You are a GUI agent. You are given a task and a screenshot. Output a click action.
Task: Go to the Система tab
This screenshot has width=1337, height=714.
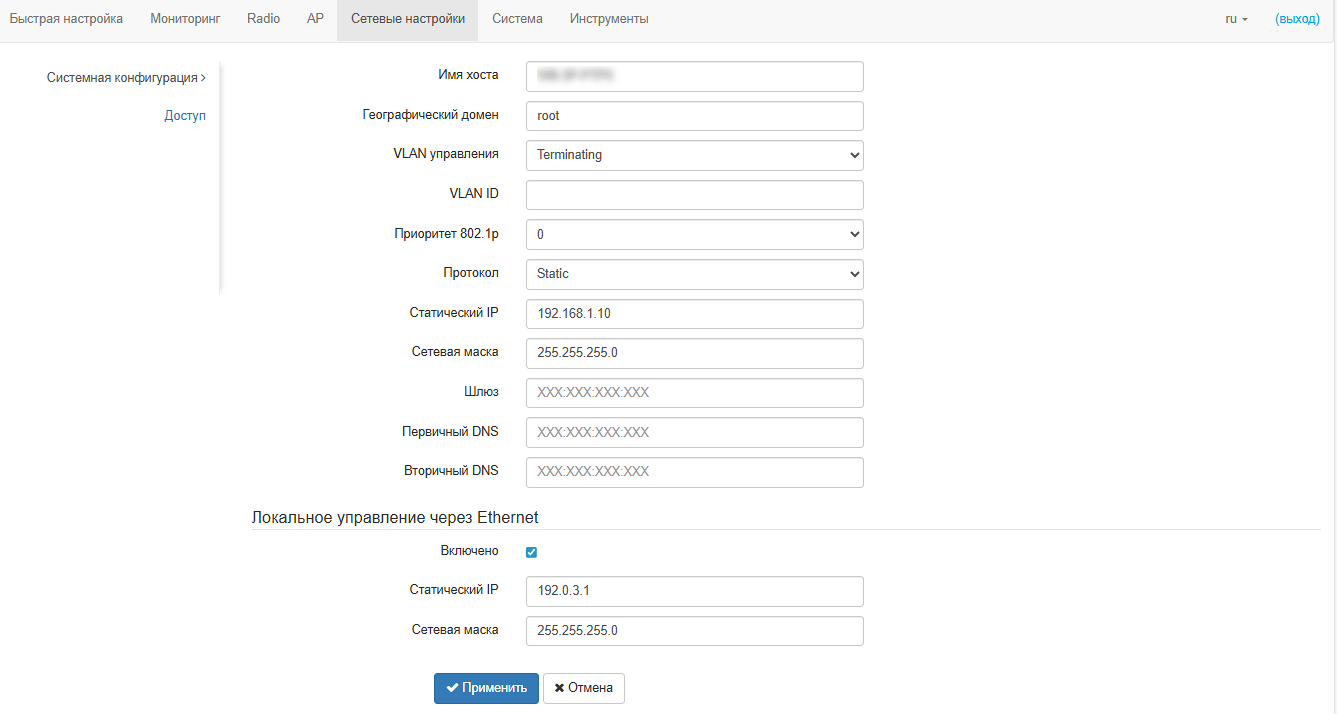(517, 19)
